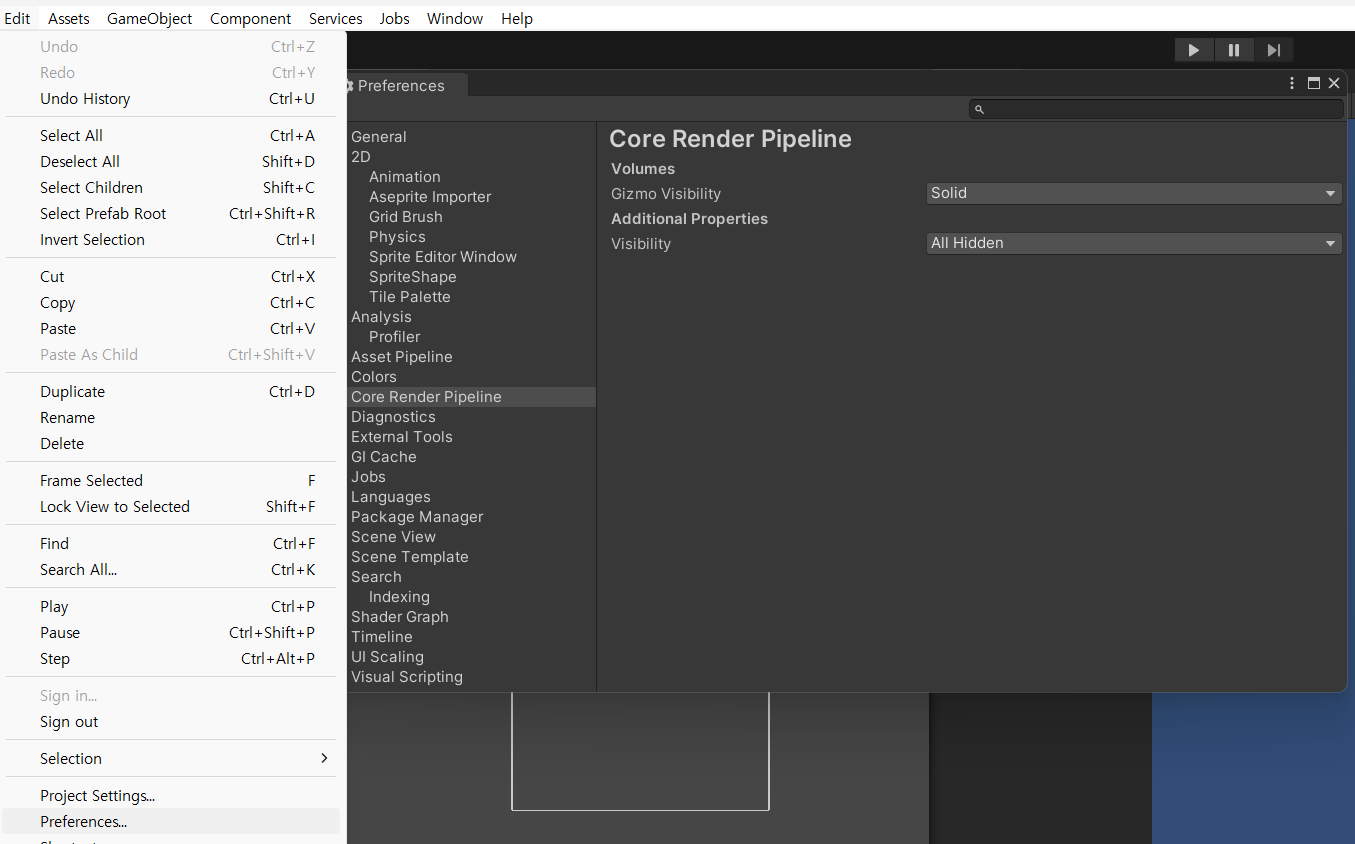Choose Duplicate from Edit menu
This screenshot has width=1355, height=844.
172,391
